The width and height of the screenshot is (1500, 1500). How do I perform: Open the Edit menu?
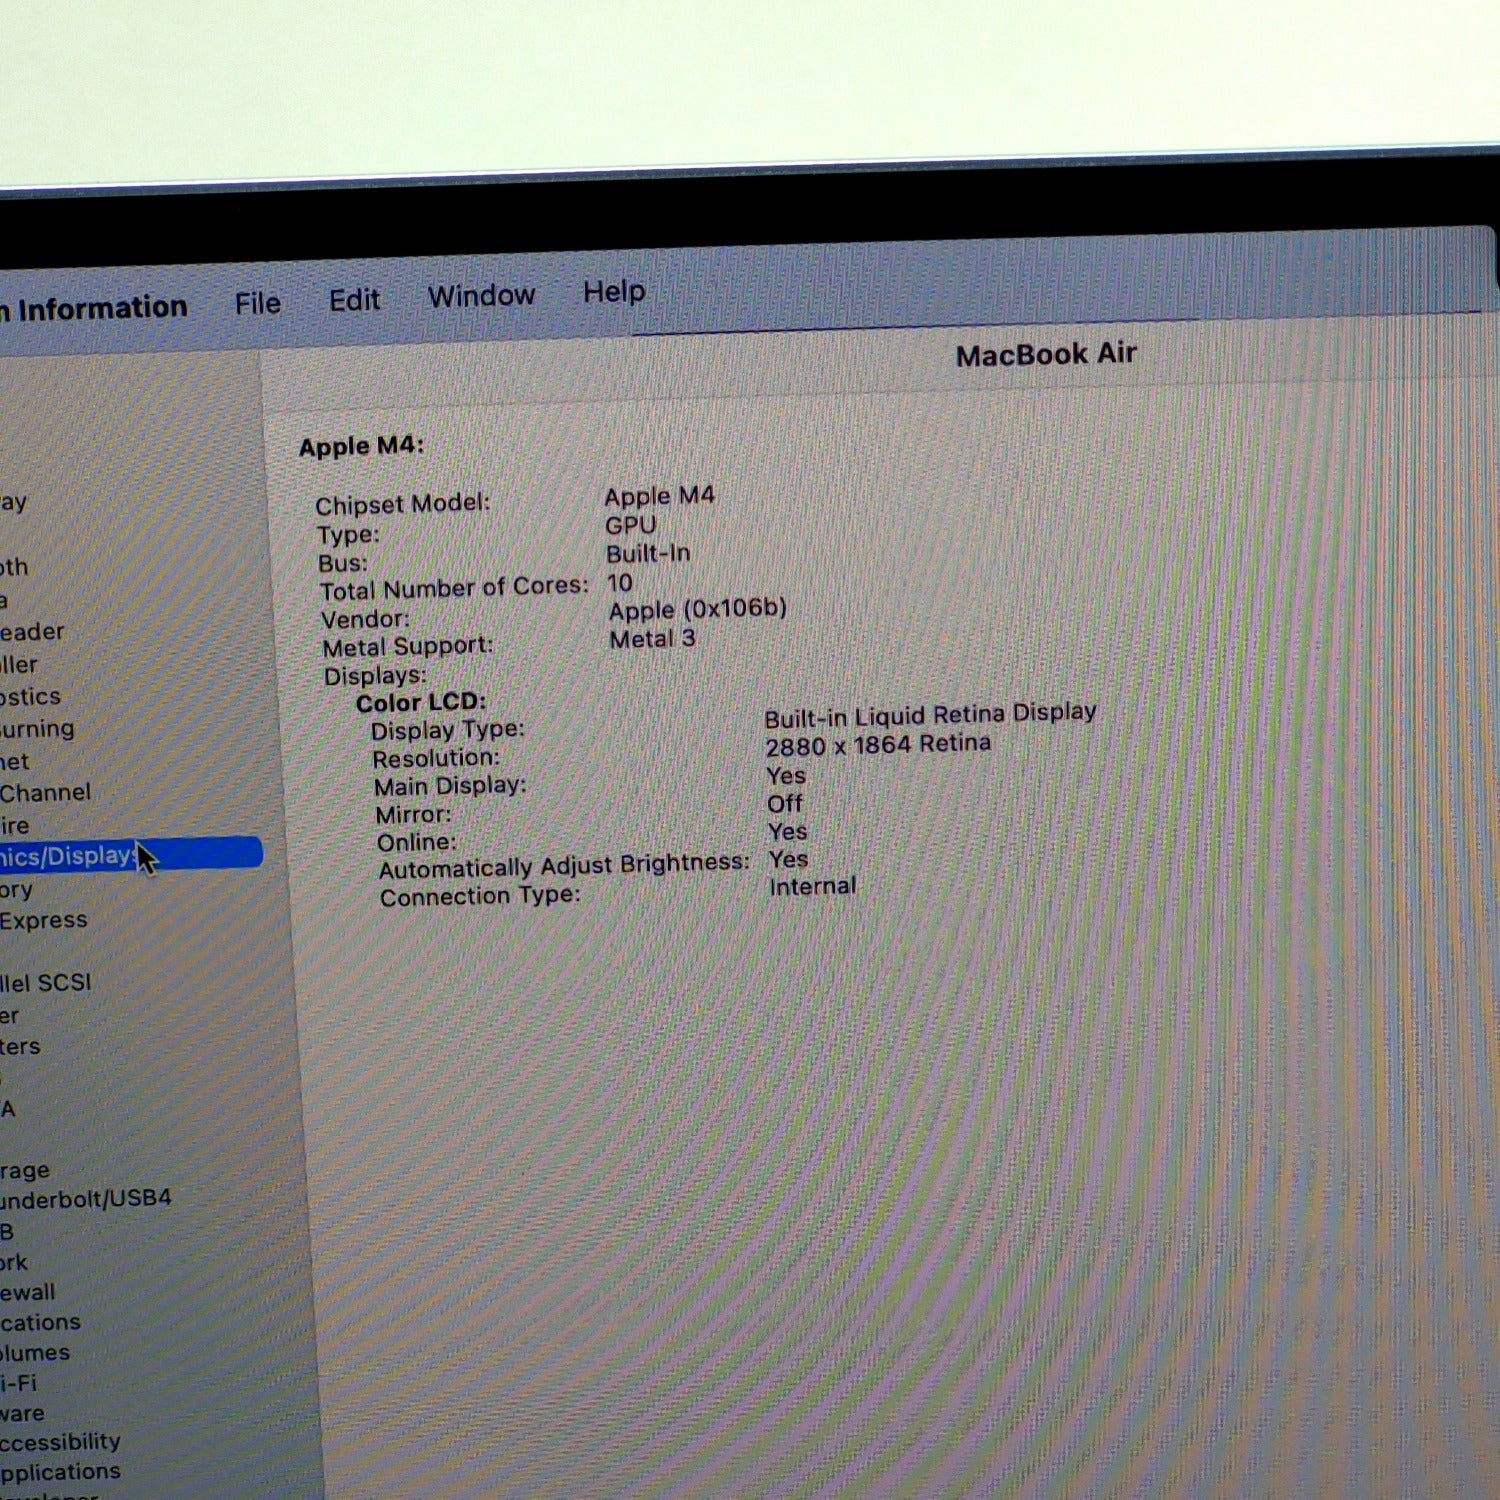tap(354, 300)
